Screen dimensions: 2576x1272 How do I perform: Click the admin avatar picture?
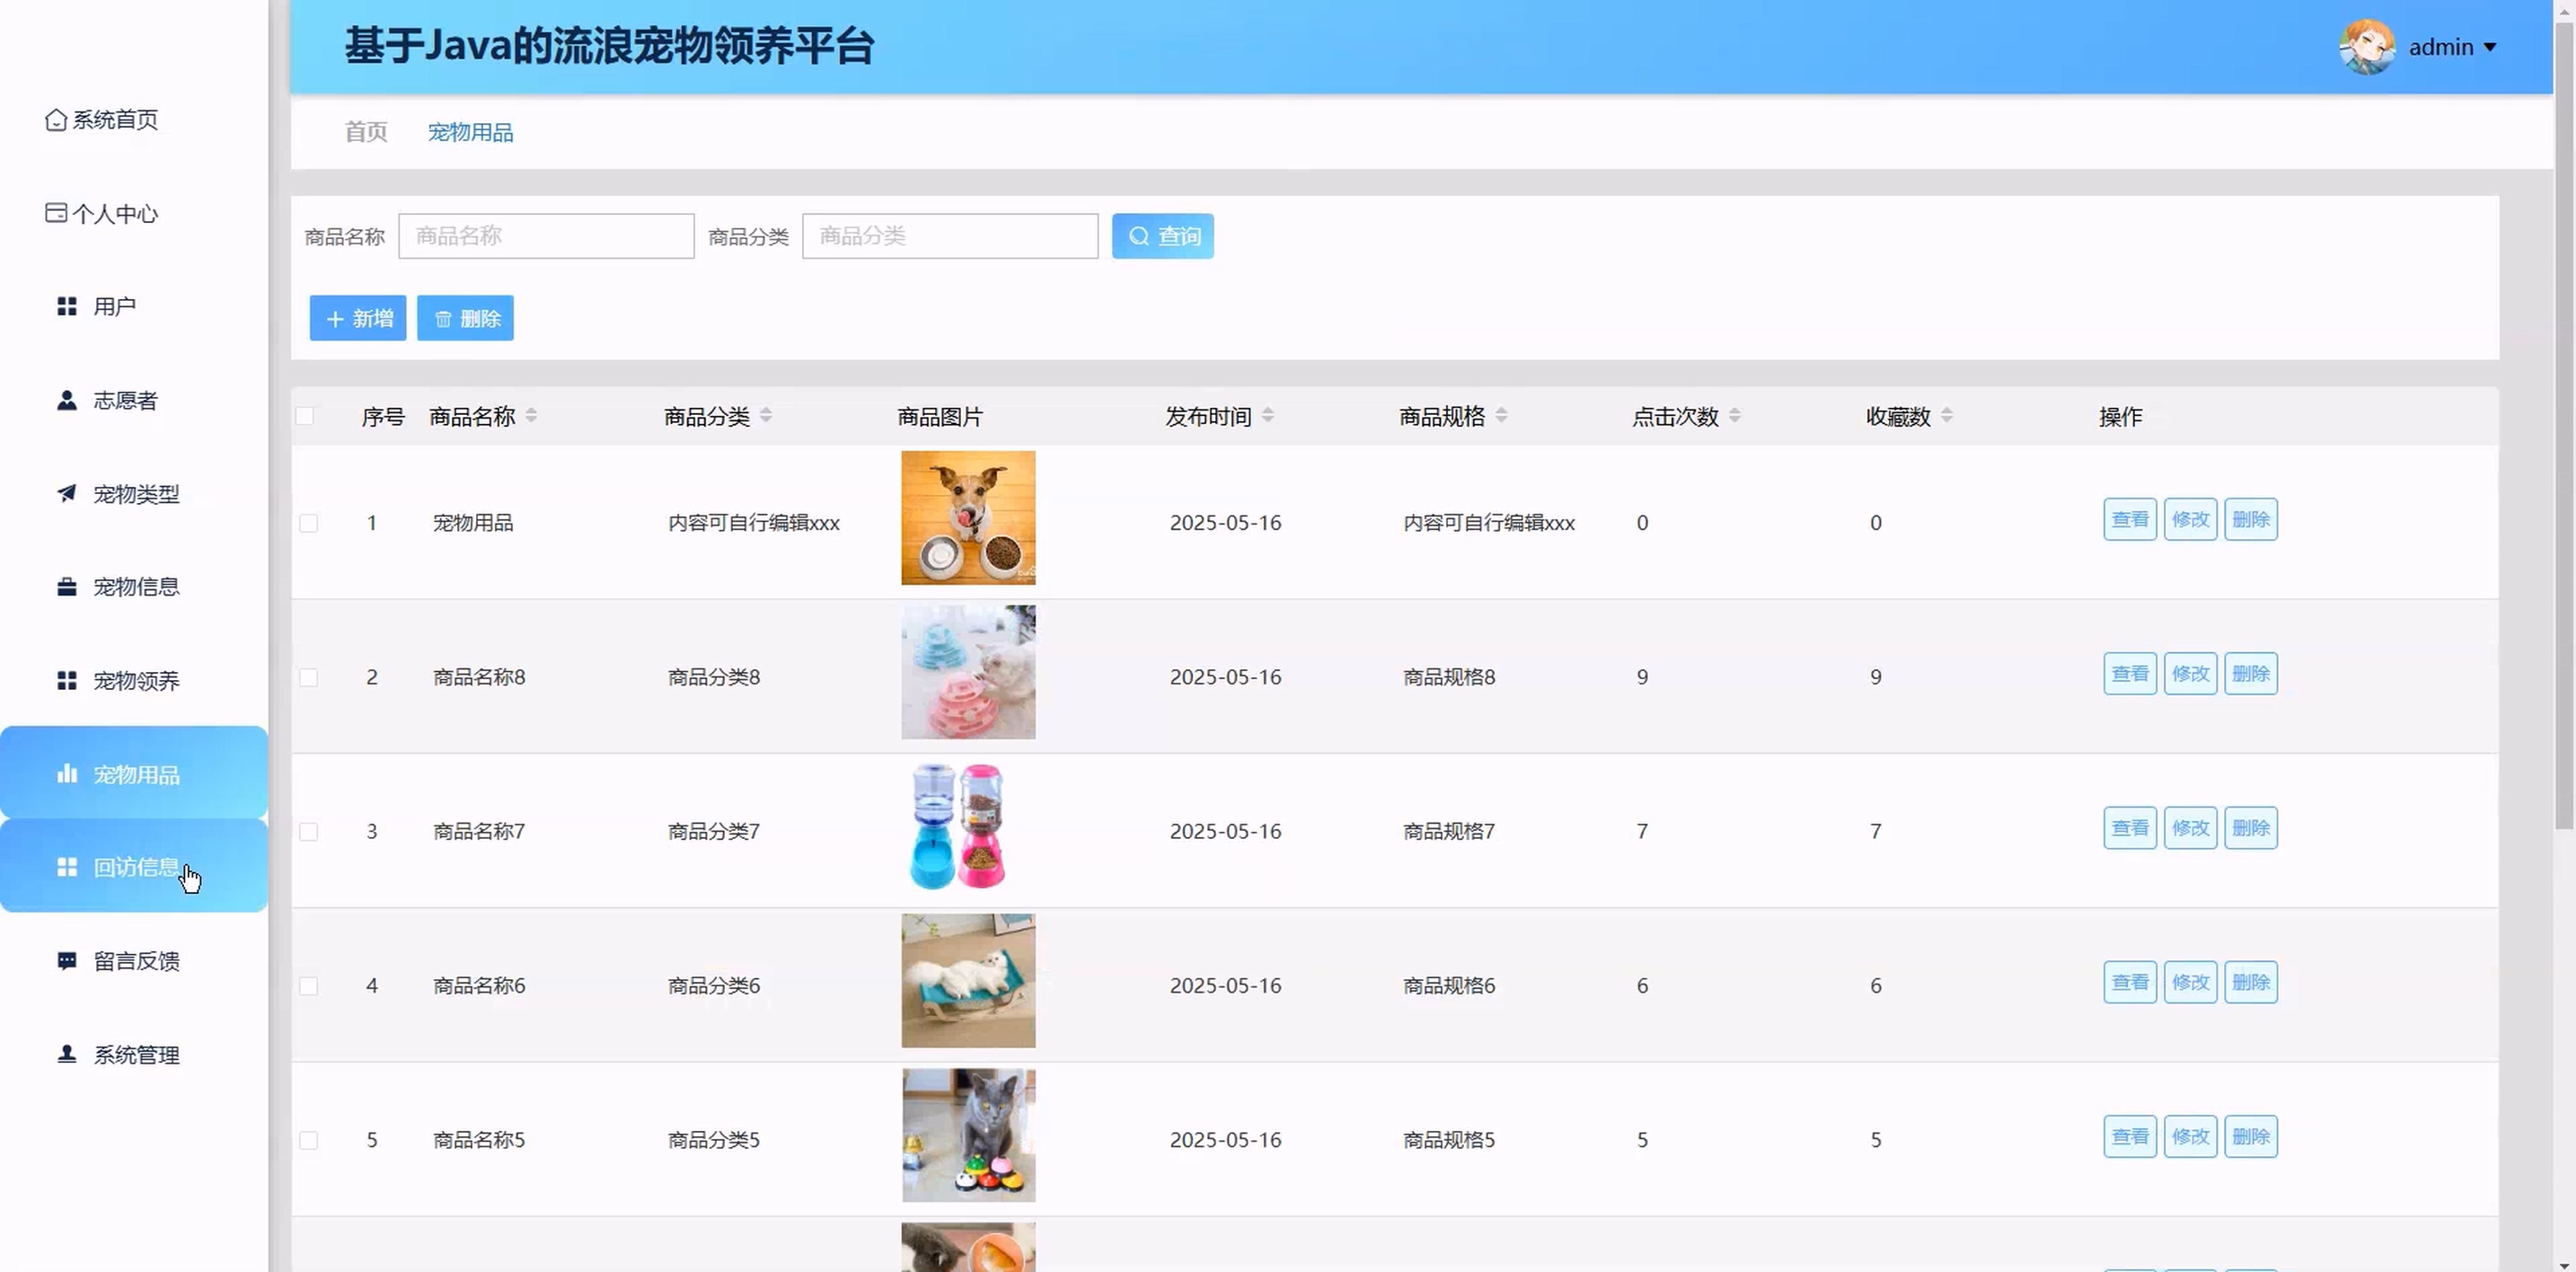2366,47
